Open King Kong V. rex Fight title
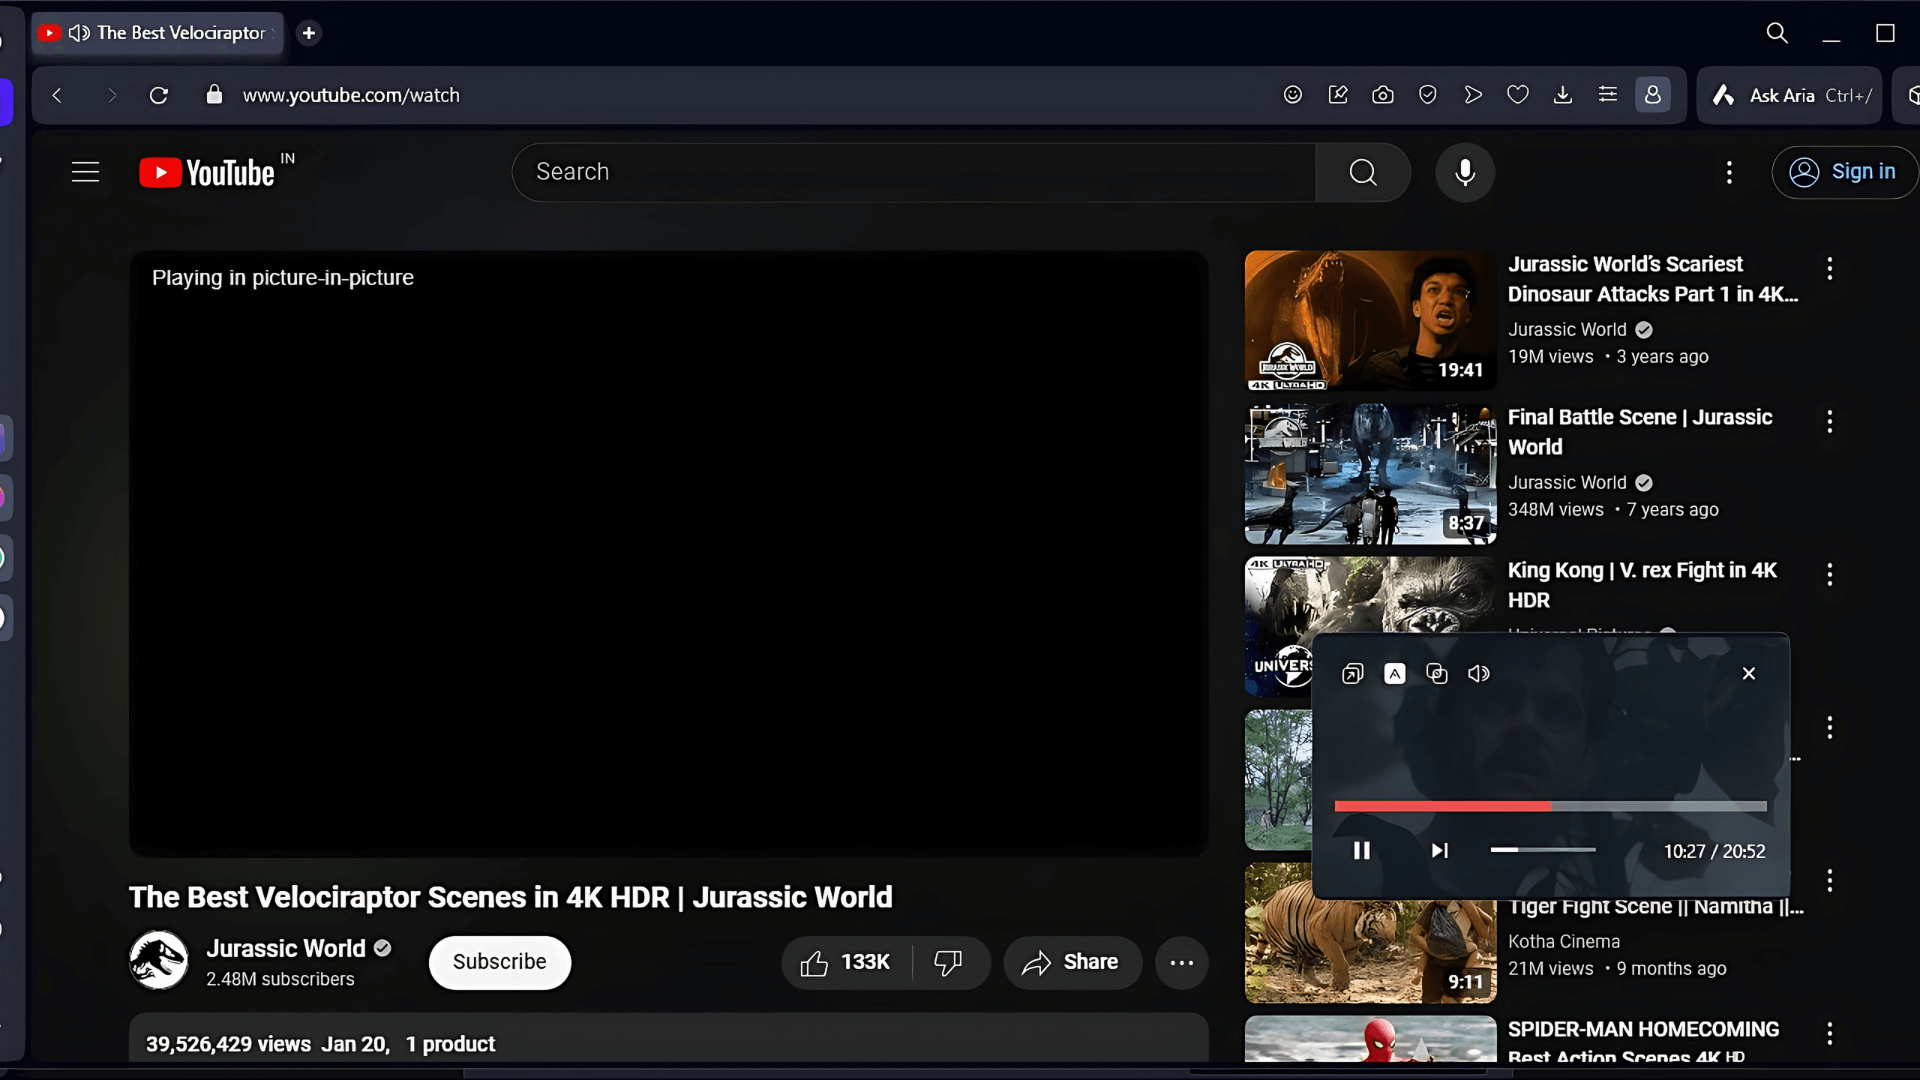1920x1080 pixels. (1642, 585)
